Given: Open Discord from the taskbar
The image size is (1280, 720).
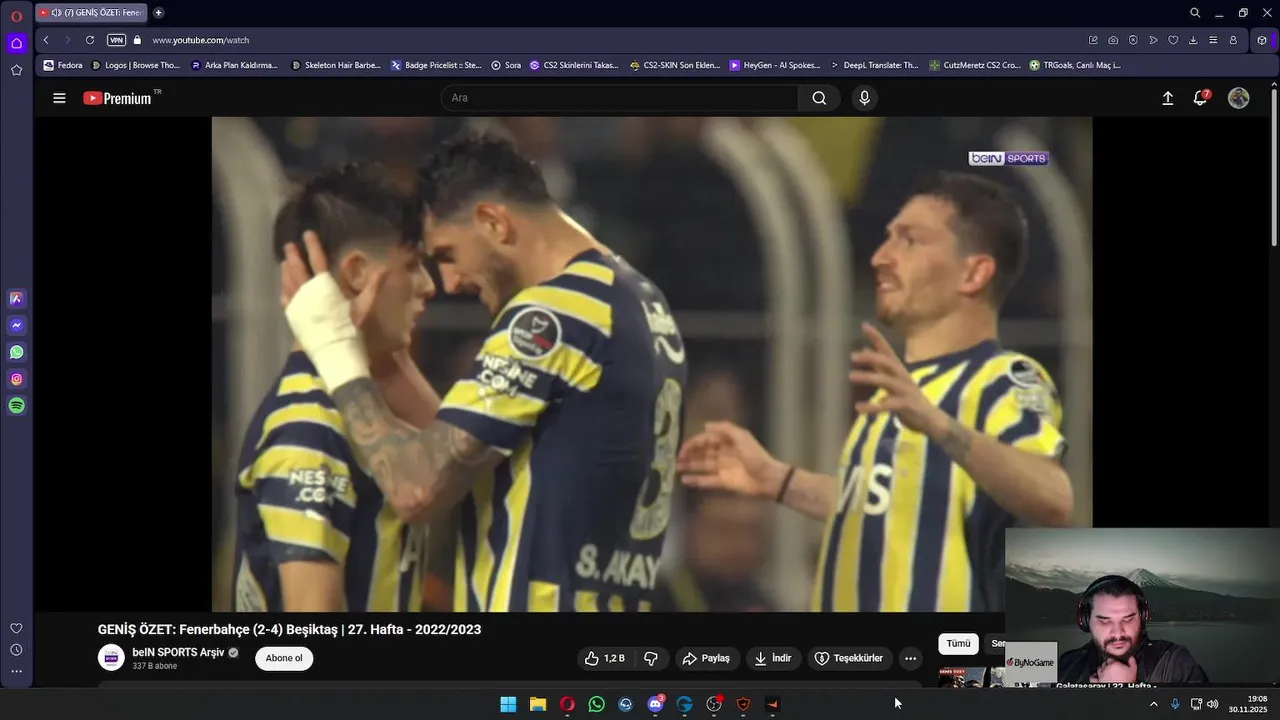Looking at the screenshot, I should (x=656, y=704).
